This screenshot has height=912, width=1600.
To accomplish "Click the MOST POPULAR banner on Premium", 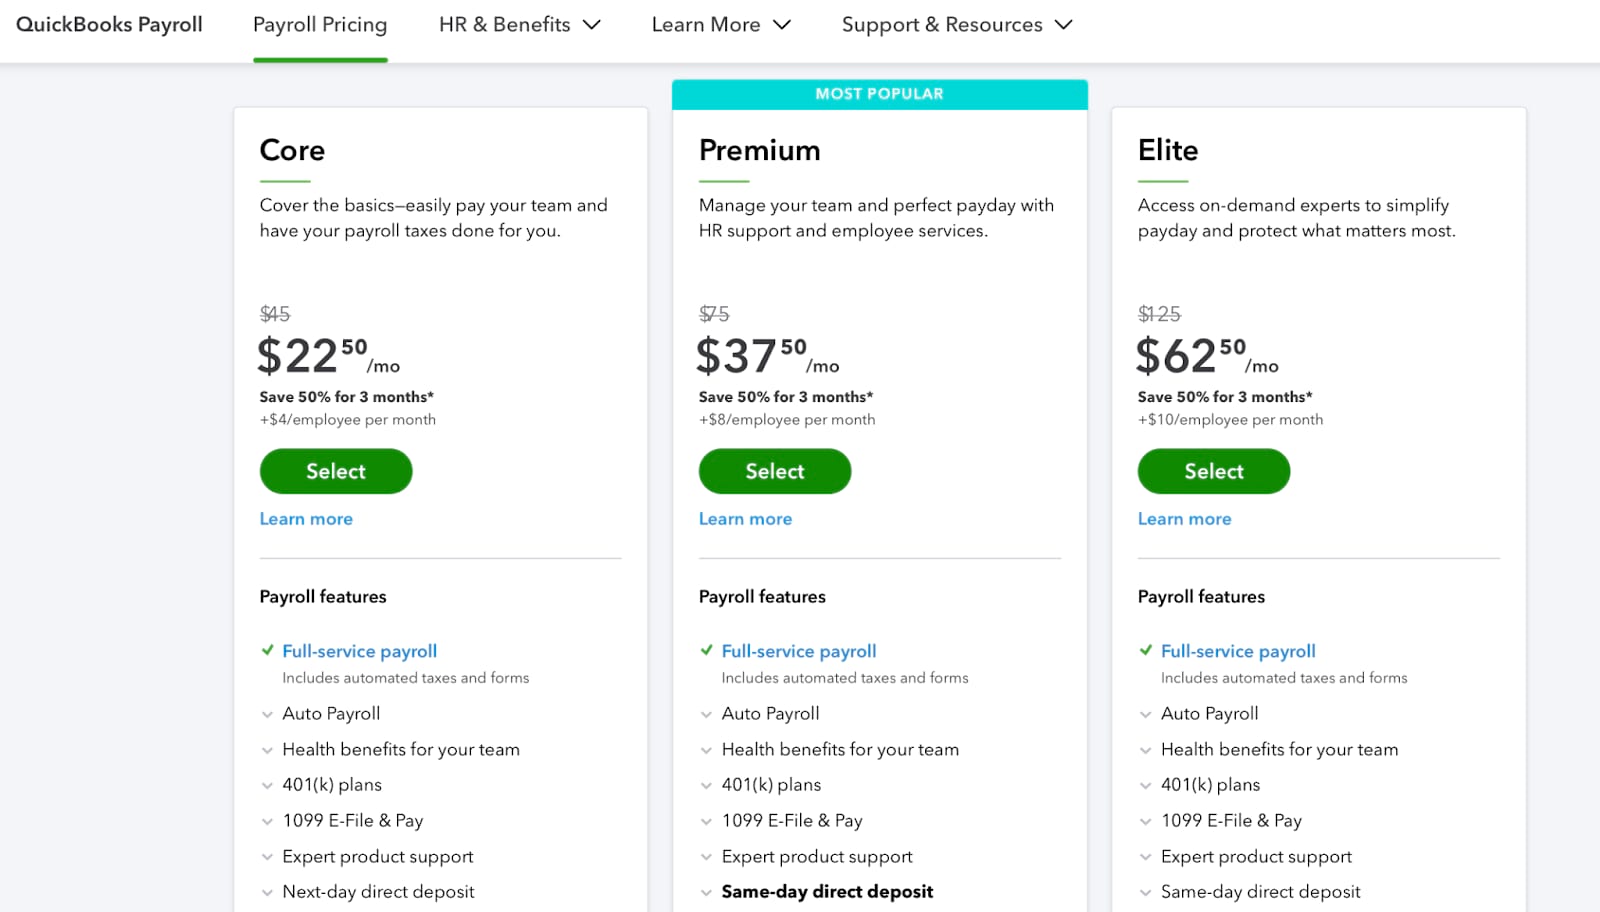I will tap(879, 93).
